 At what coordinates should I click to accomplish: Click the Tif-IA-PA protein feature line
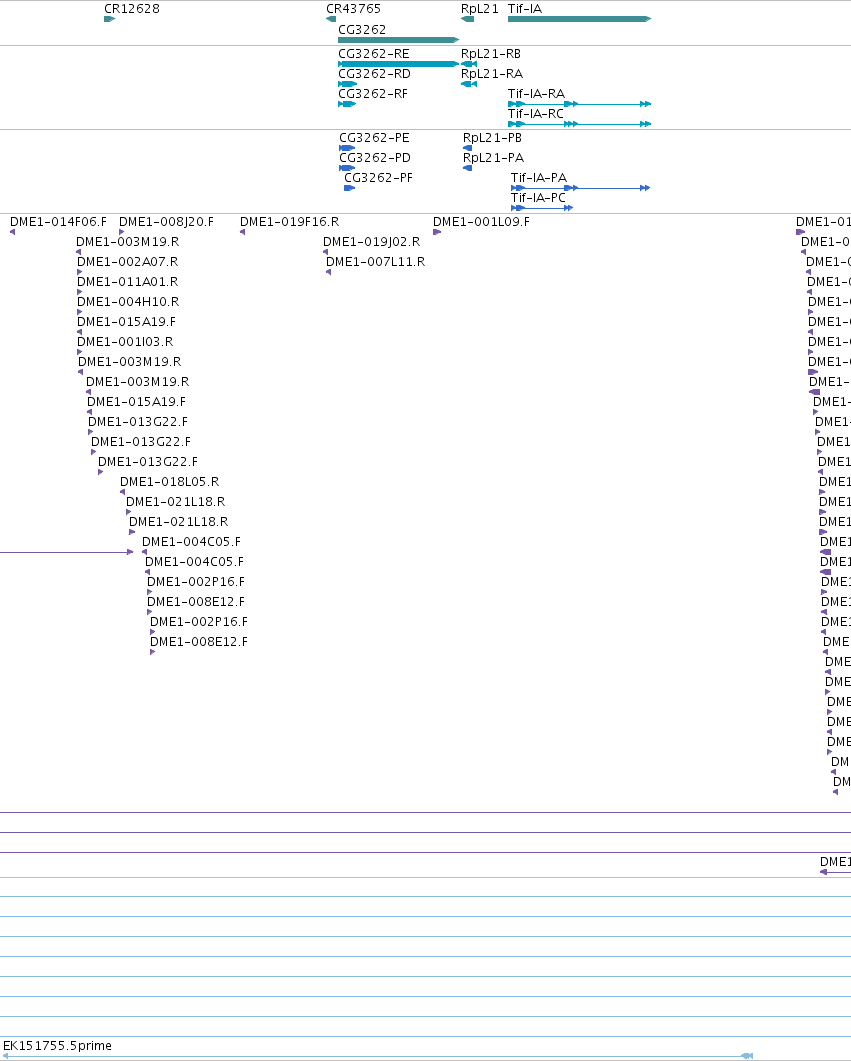tap(580, 188)
